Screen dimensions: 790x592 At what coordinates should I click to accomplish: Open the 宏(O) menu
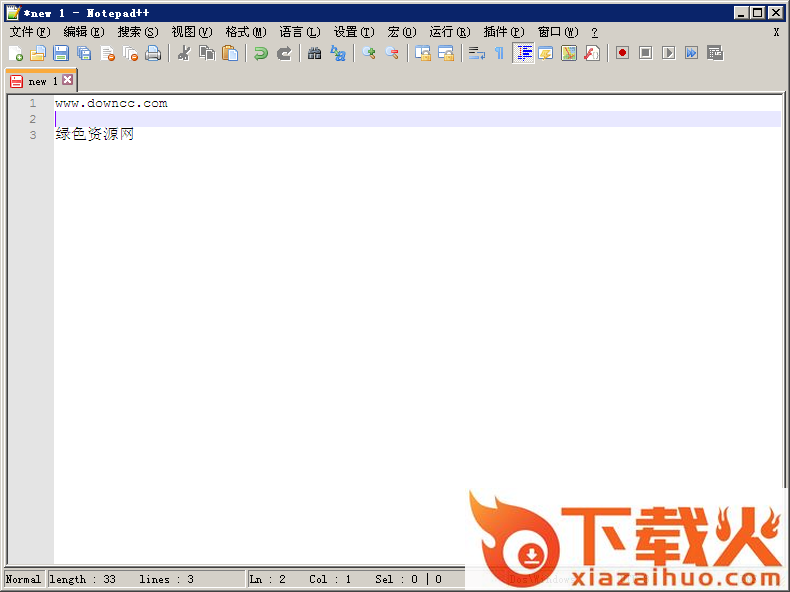click(x=402, y=32)
